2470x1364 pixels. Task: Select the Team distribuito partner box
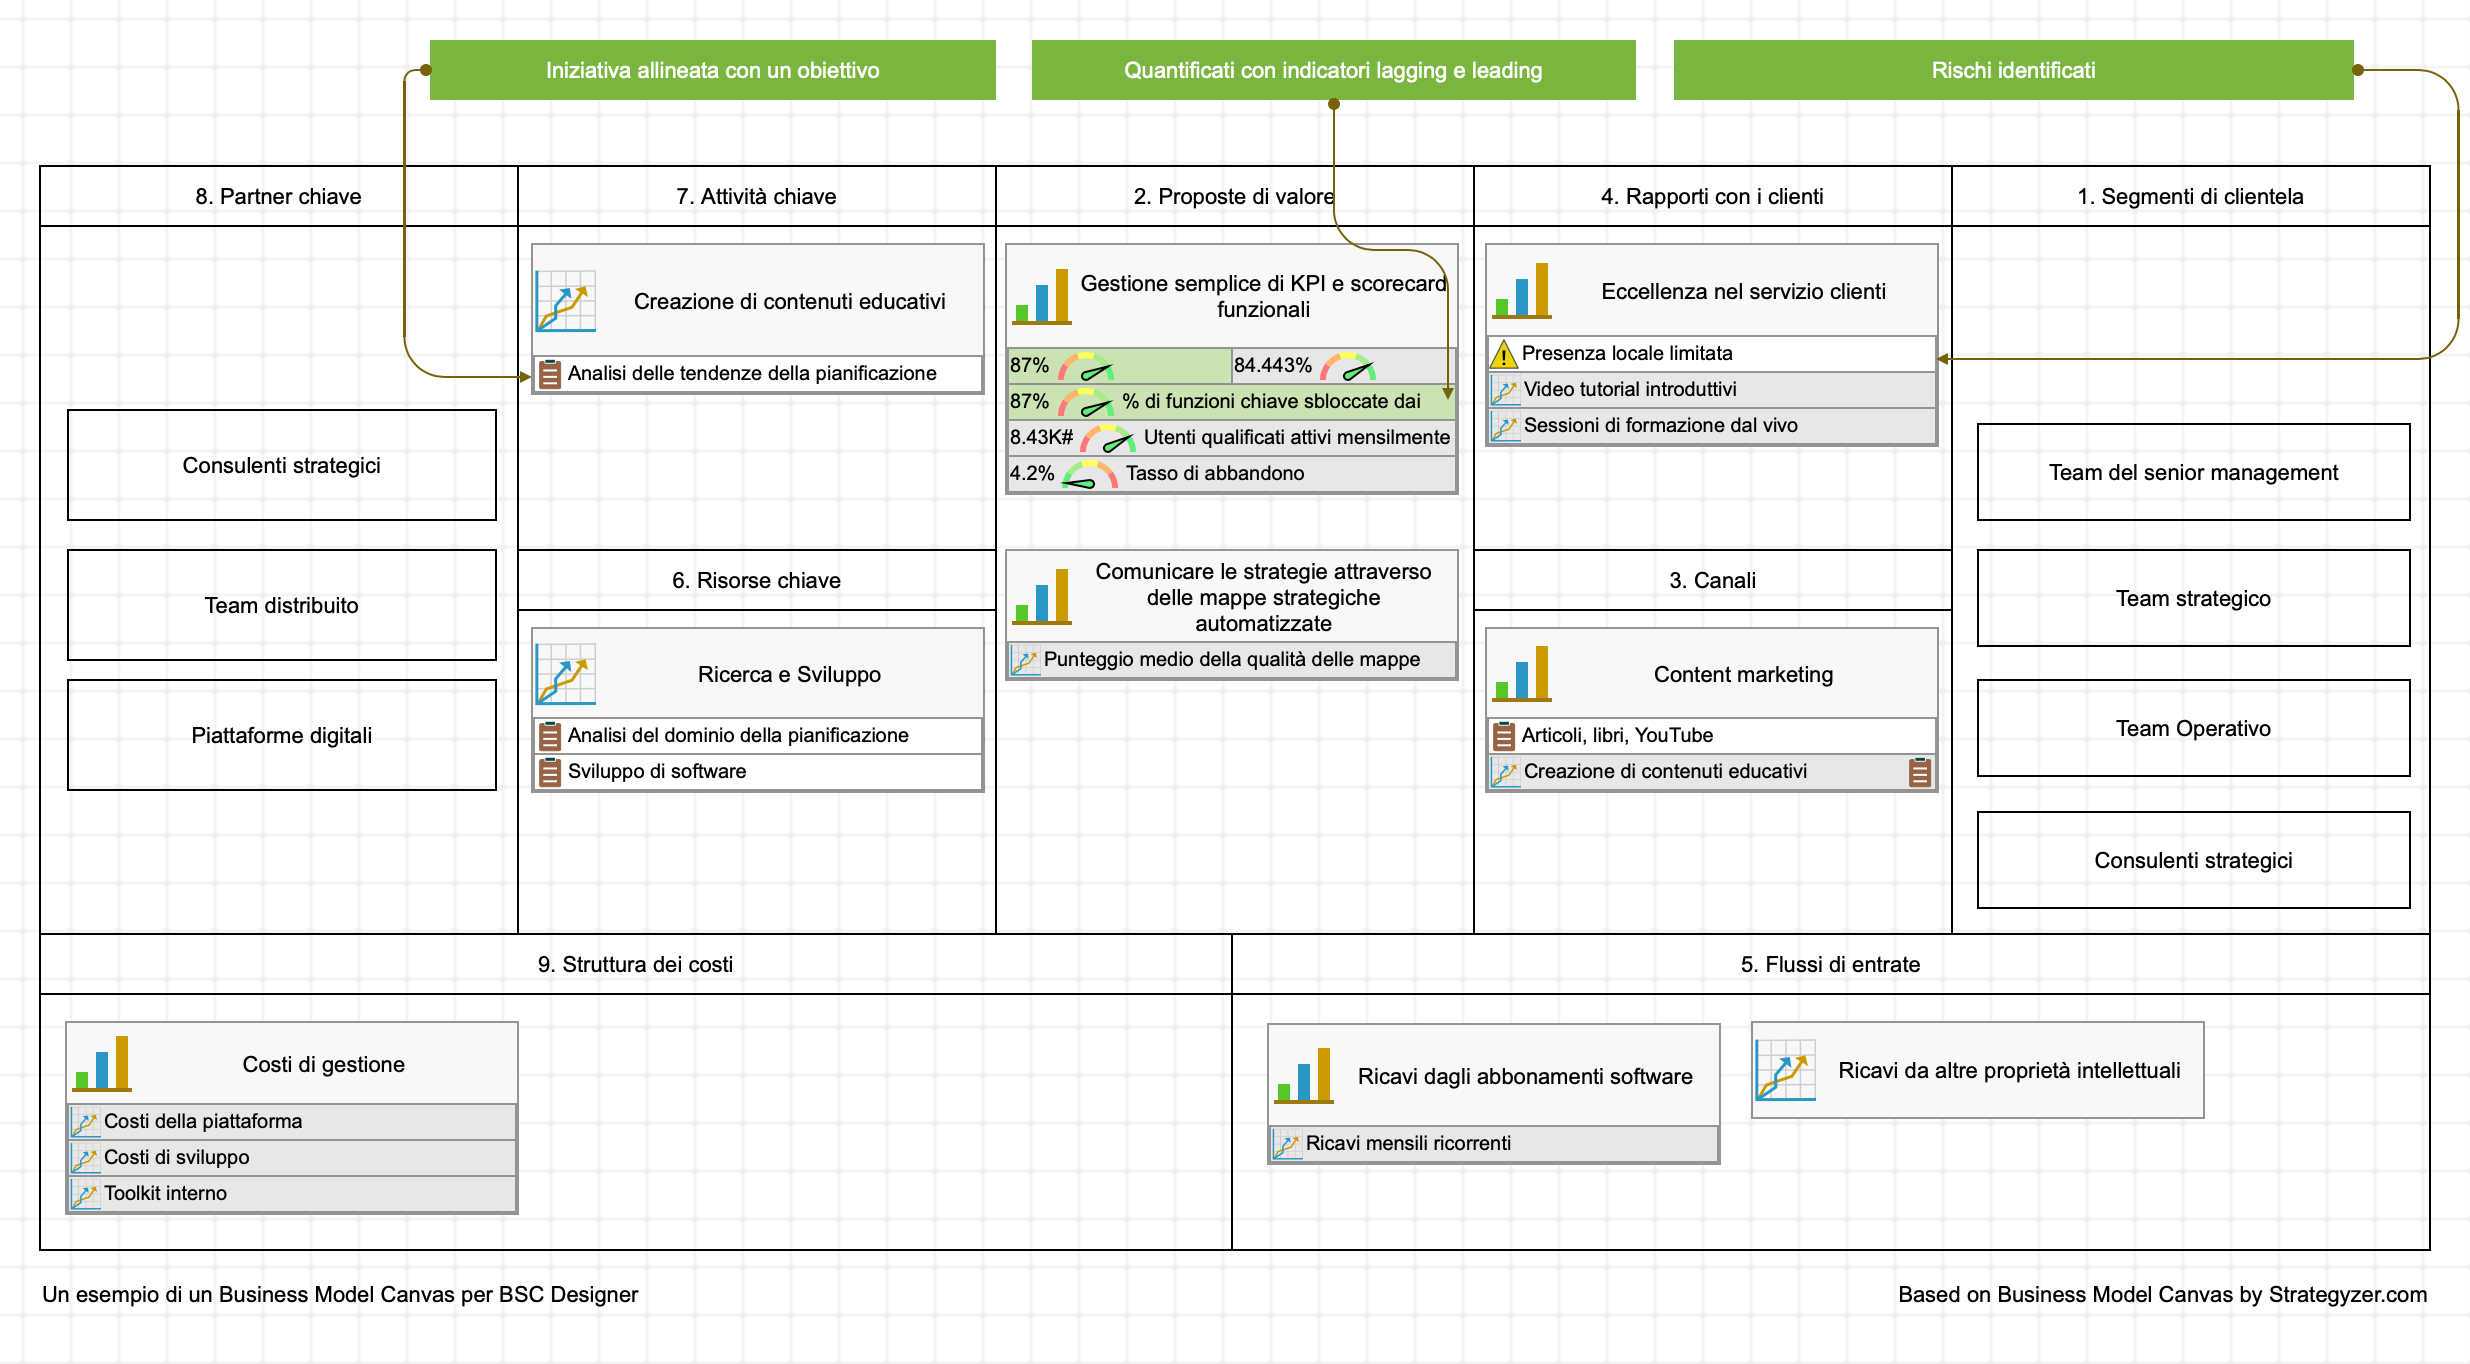coord(281,605)
